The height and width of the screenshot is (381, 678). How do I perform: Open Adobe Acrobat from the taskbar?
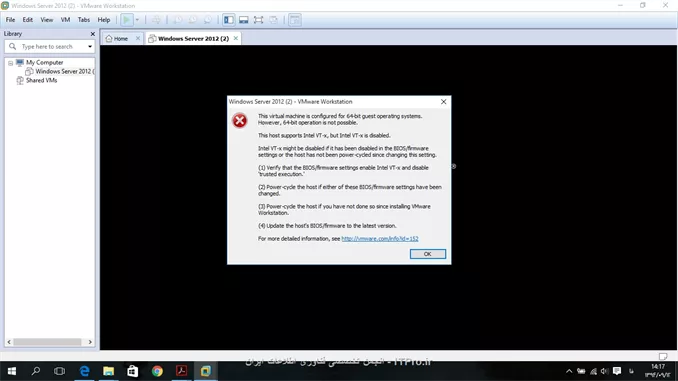coord(181,371)
